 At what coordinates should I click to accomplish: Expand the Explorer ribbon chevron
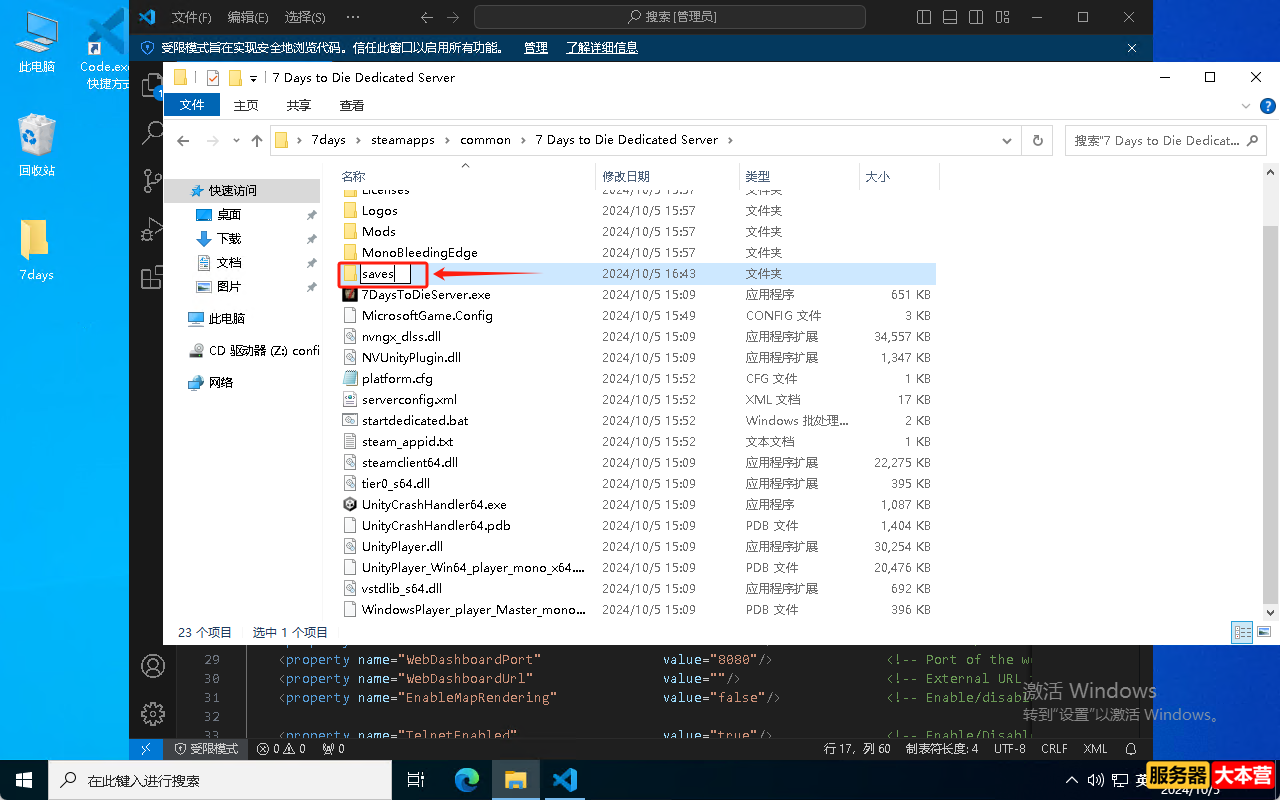click(1244, 106)
